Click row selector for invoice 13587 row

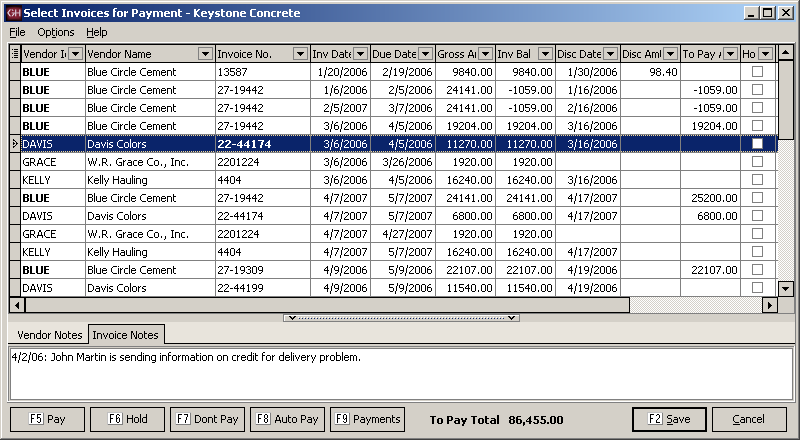15,72
